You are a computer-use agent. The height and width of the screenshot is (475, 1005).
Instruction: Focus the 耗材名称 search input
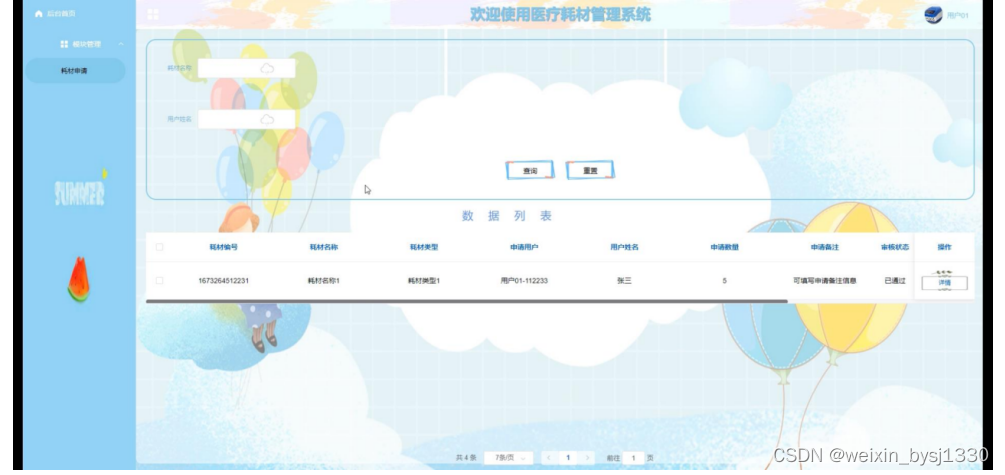[x=247, y=69]
